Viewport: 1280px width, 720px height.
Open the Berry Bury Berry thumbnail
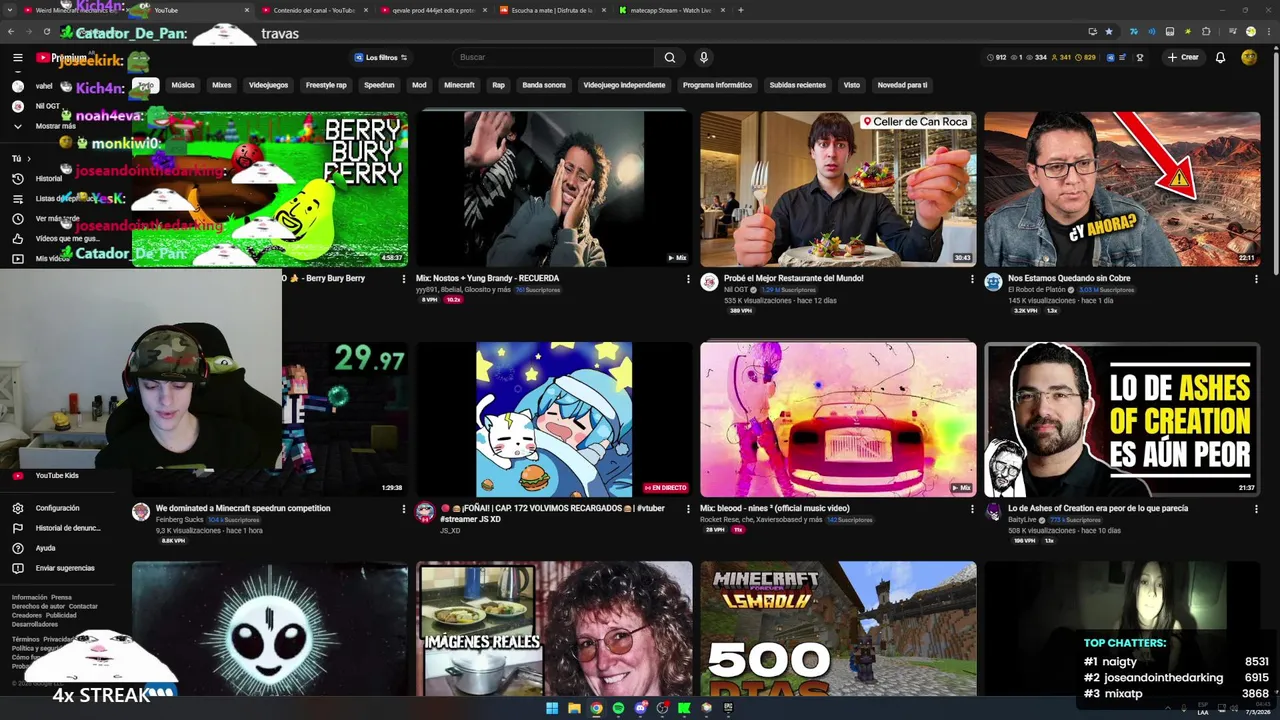click(x=270, y=189)
